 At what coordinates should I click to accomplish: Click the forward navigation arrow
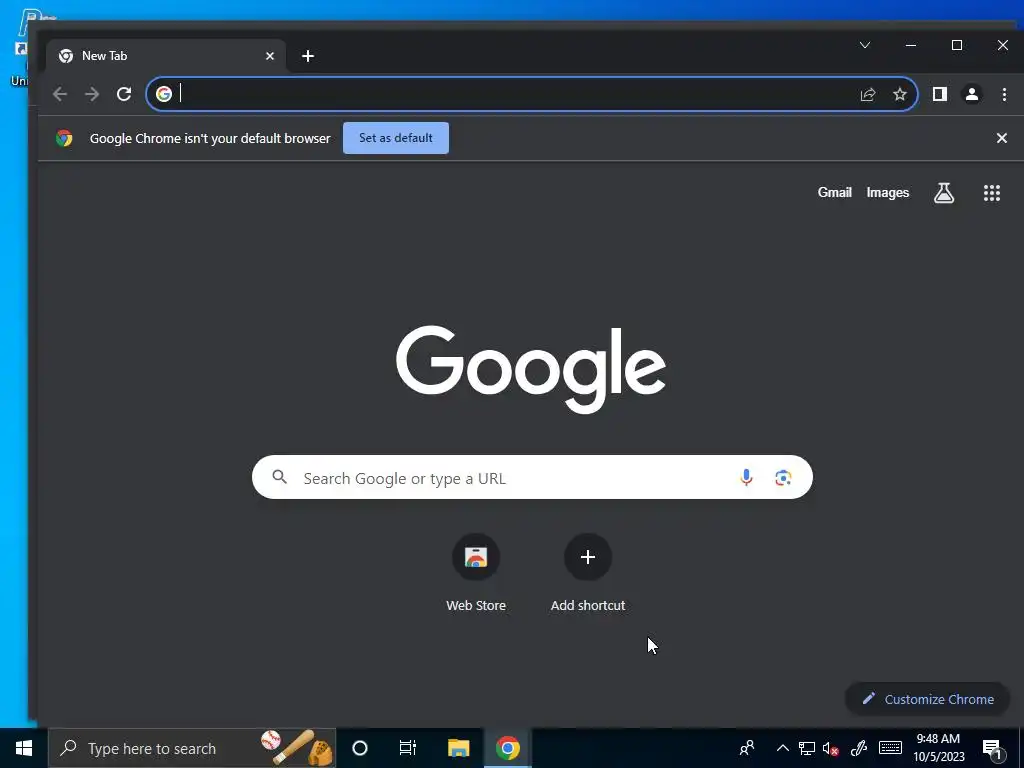point(92,94)
